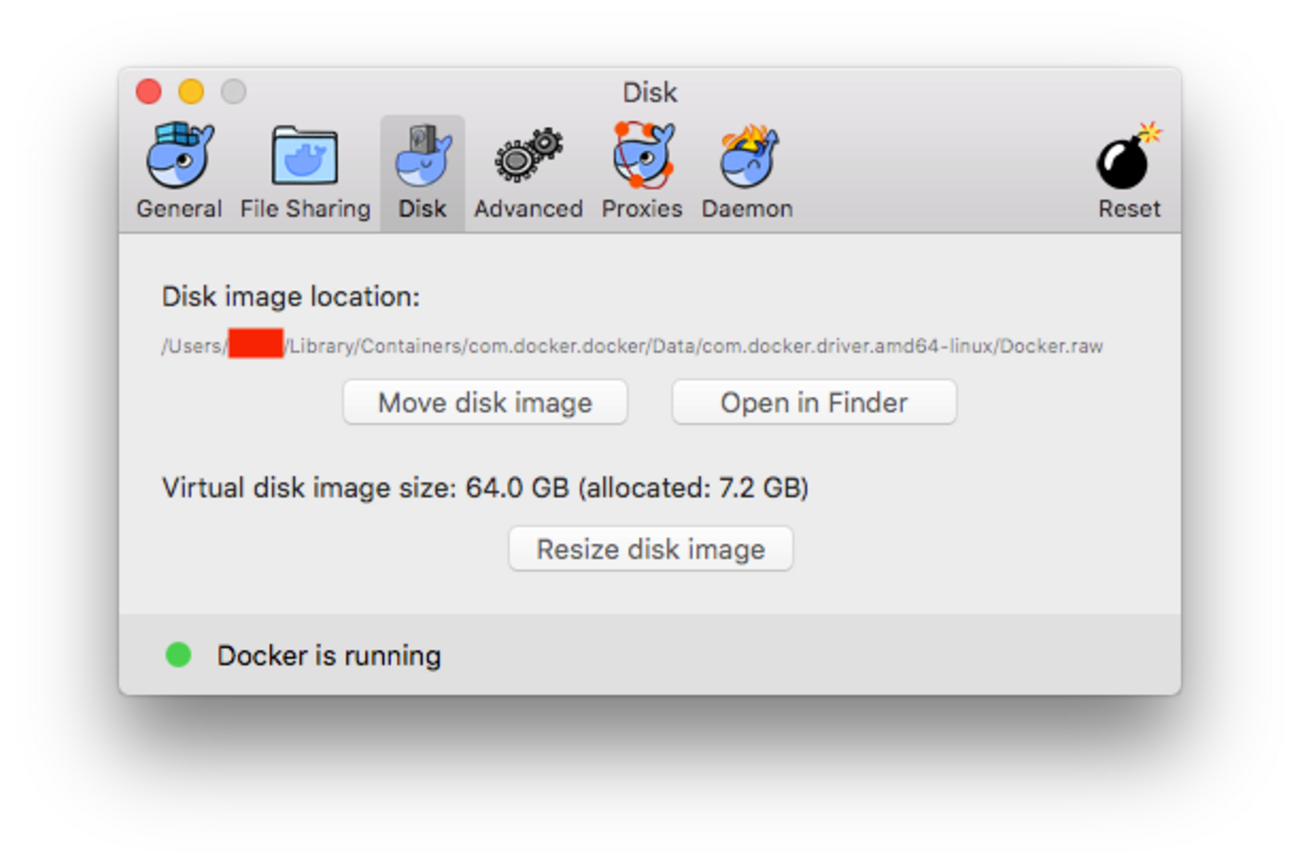Switch to the Proxies whale icon
Viewport: 1300px width, 865px height.
point(643,156)
